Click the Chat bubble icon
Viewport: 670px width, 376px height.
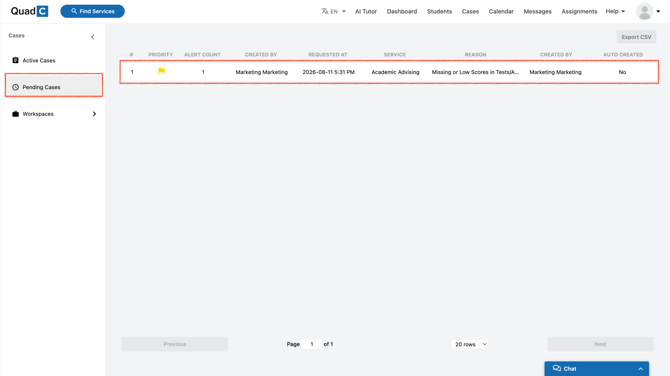[556, 368]
